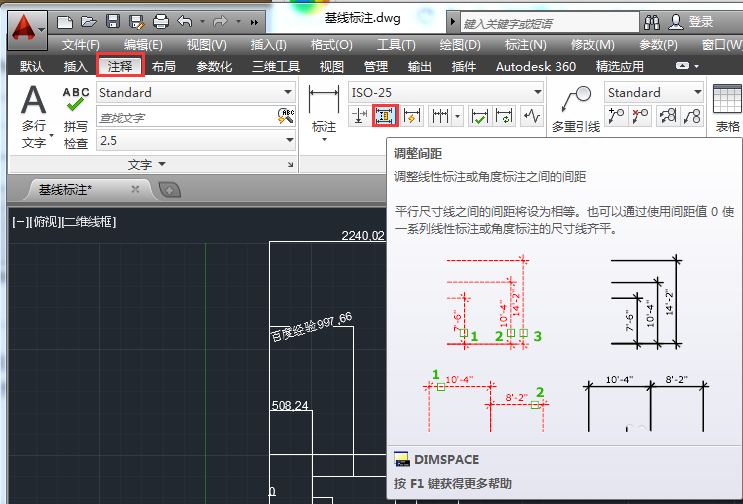743x504 pixels.
Task: Click the Undo arrow icon
Action: point(185,22)
